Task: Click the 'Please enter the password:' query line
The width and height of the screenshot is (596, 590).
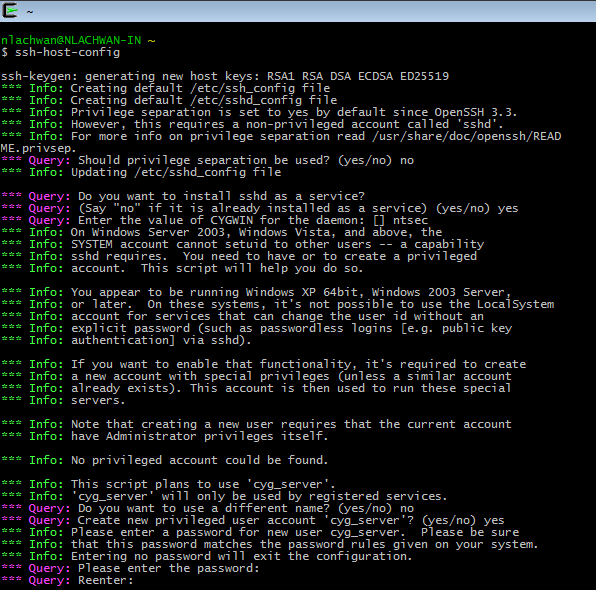Action: [x=130, y=568]
